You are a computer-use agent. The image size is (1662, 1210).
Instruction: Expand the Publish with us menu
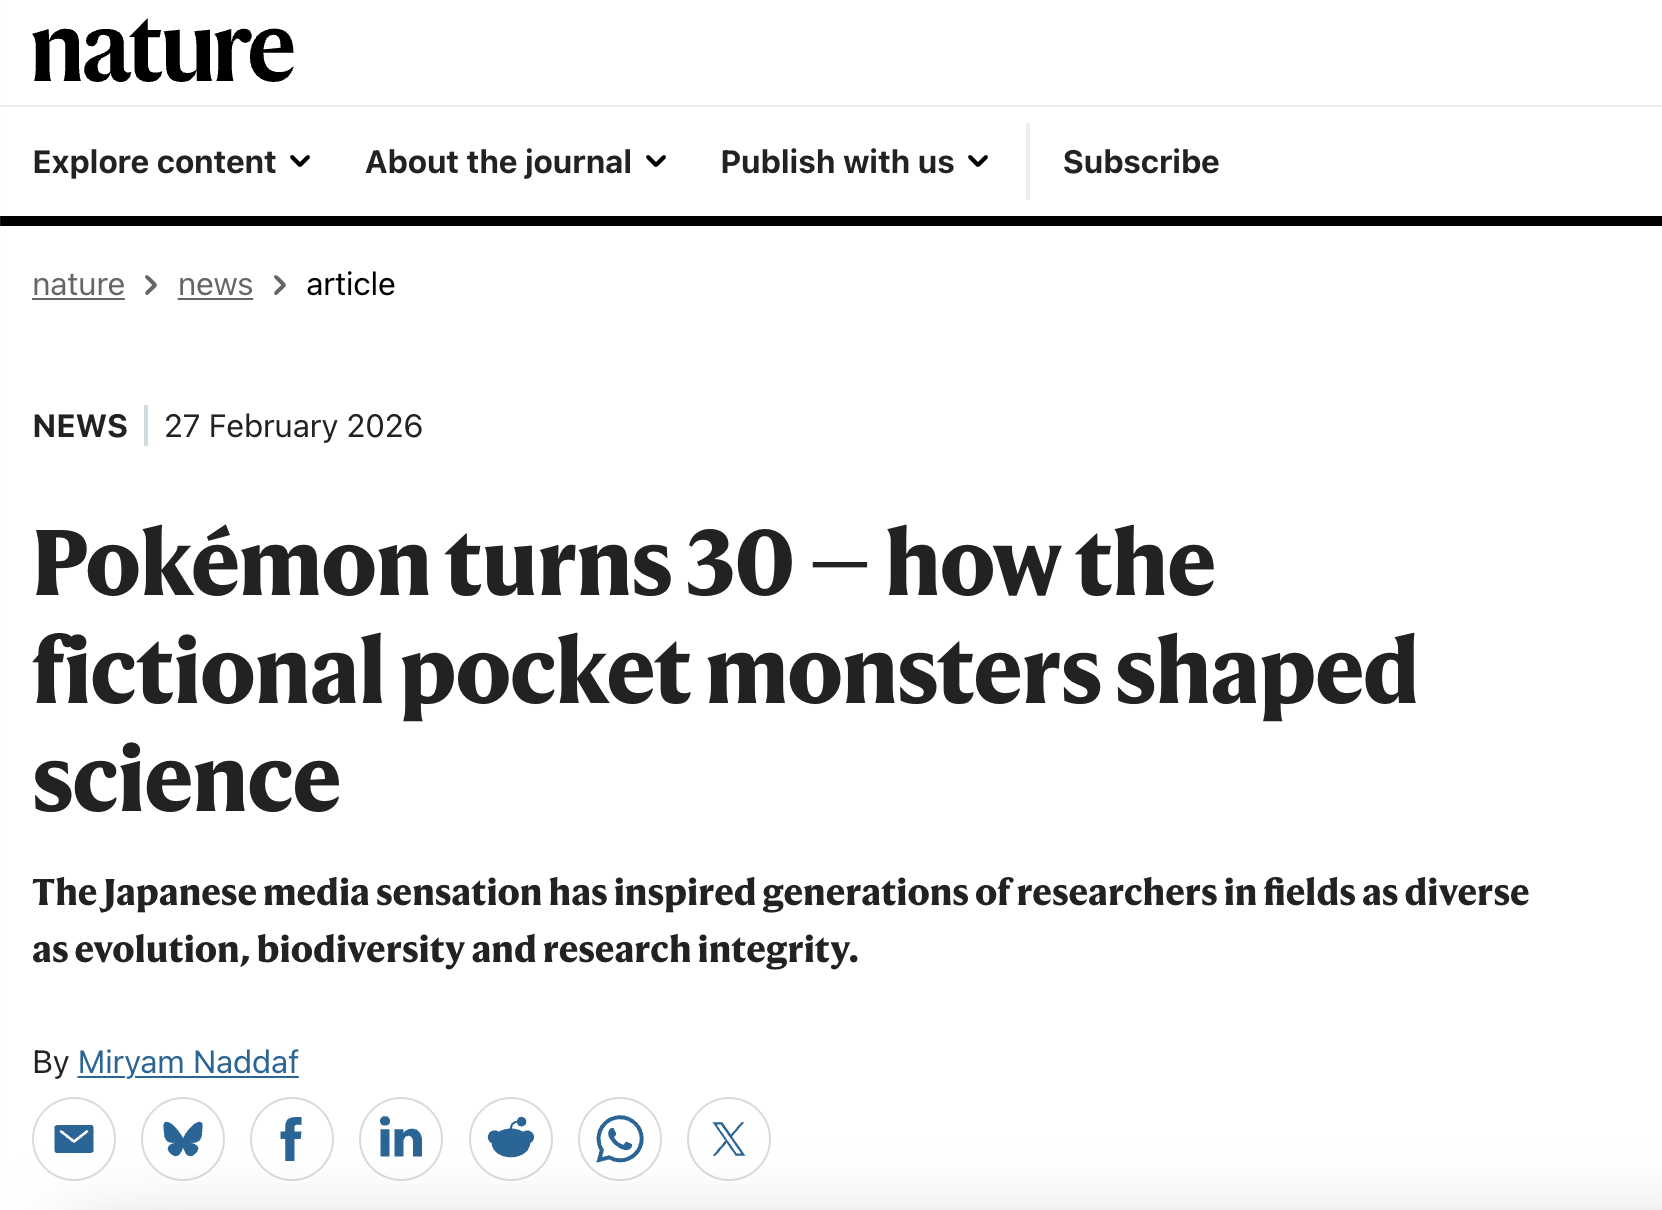(x=855, y=162)
